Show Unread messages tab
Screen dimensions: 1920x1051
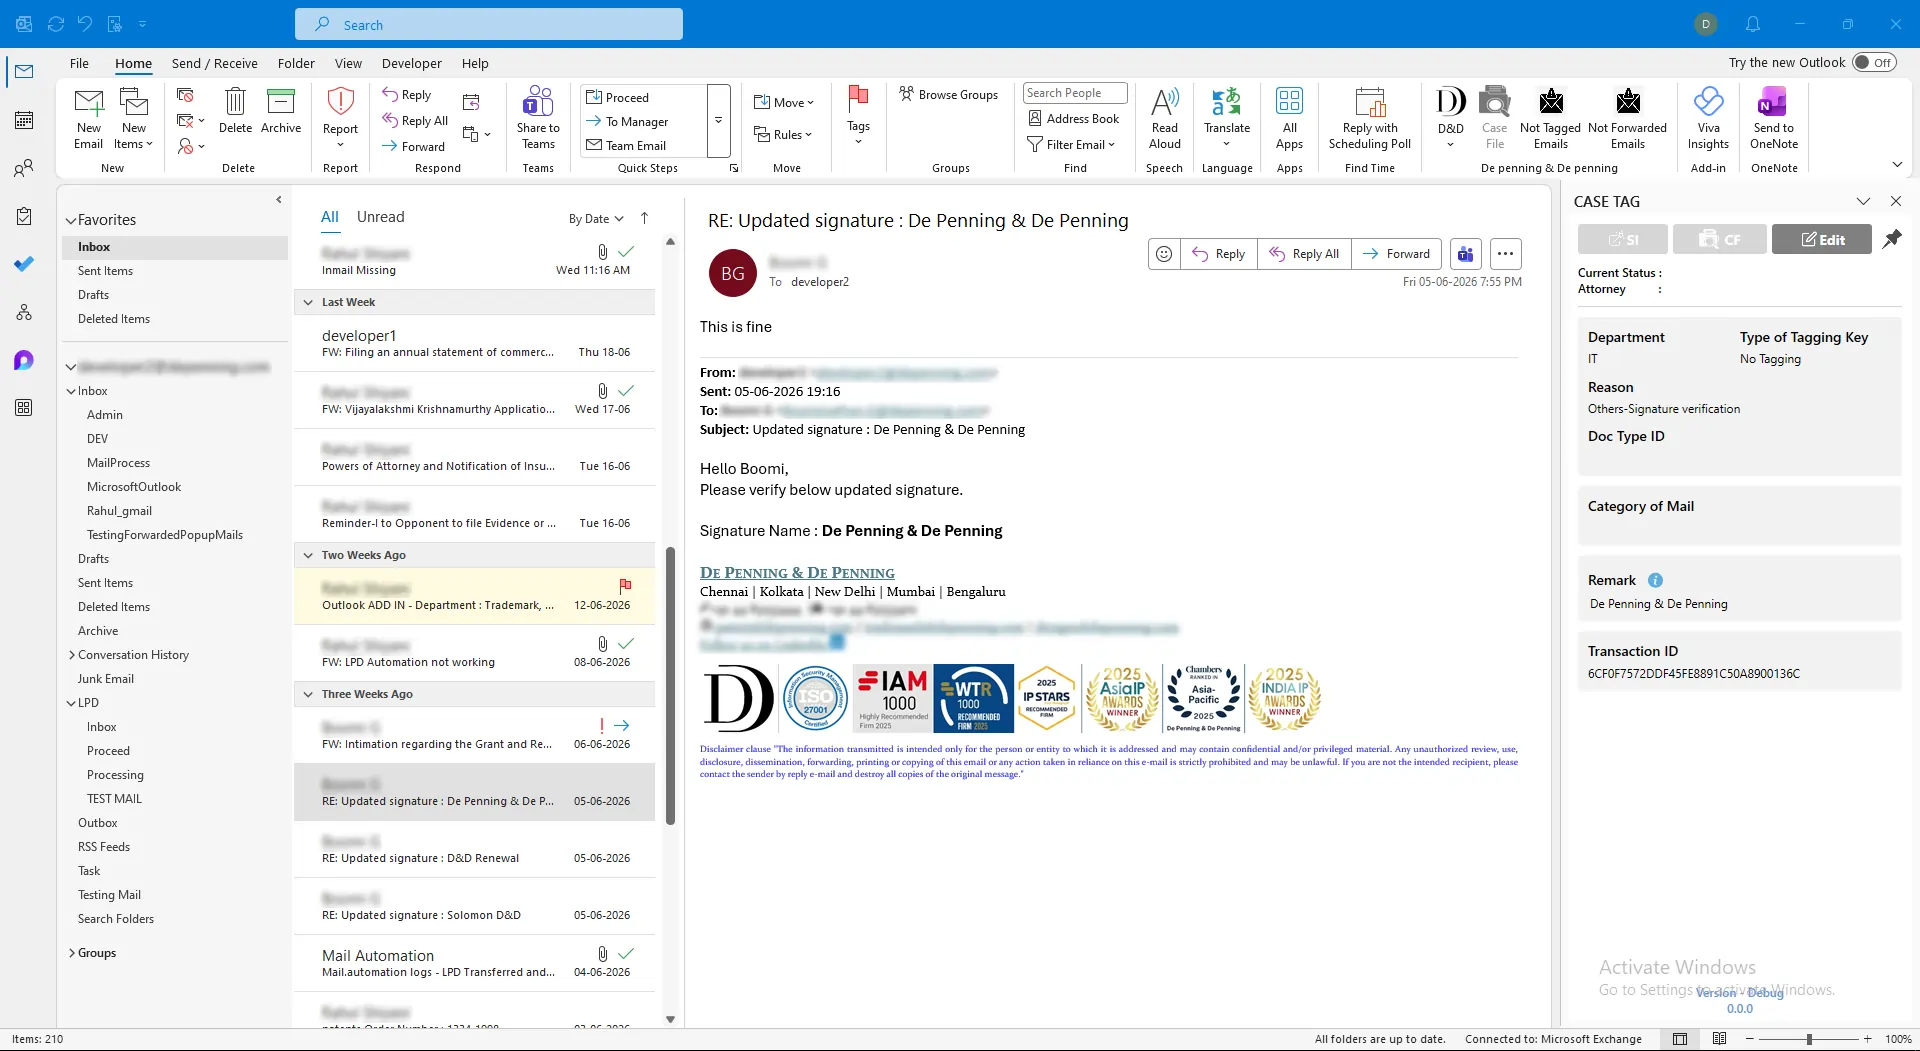pos(380,217)
